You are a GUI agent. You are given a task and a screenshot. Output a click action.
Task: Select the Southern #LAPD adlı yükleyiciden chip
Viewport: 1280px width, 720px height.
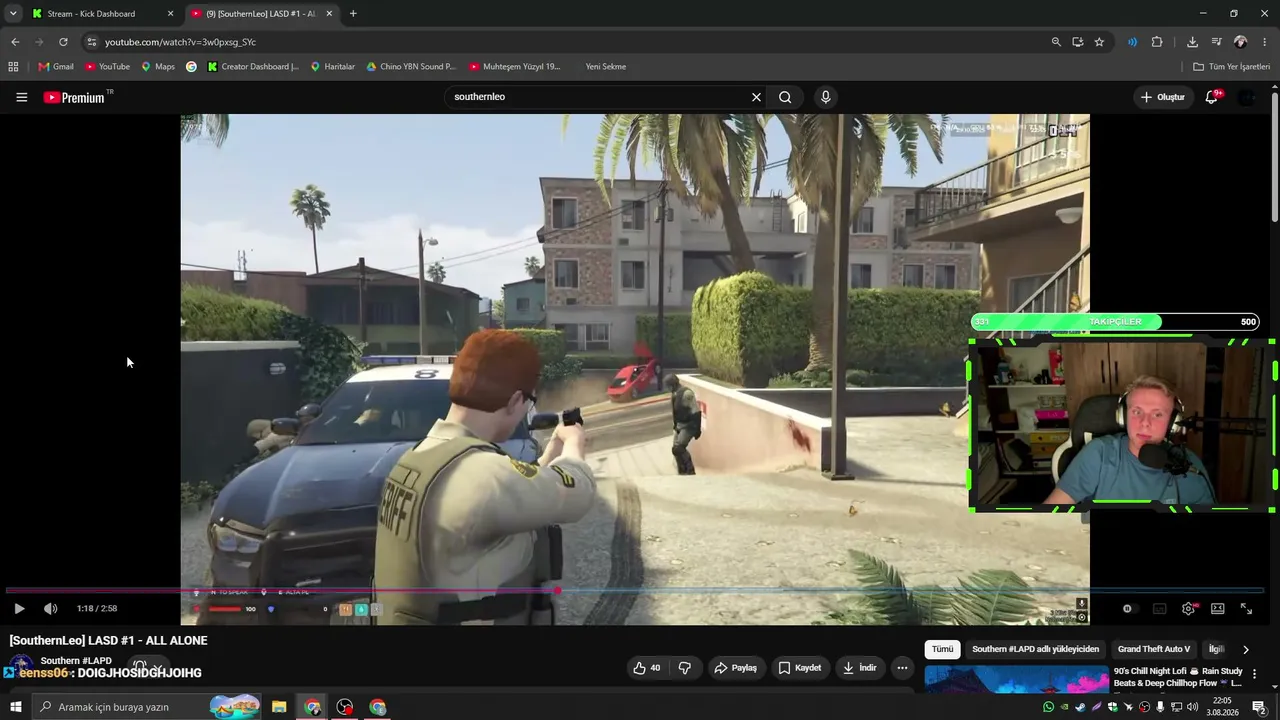(1036, 649)
